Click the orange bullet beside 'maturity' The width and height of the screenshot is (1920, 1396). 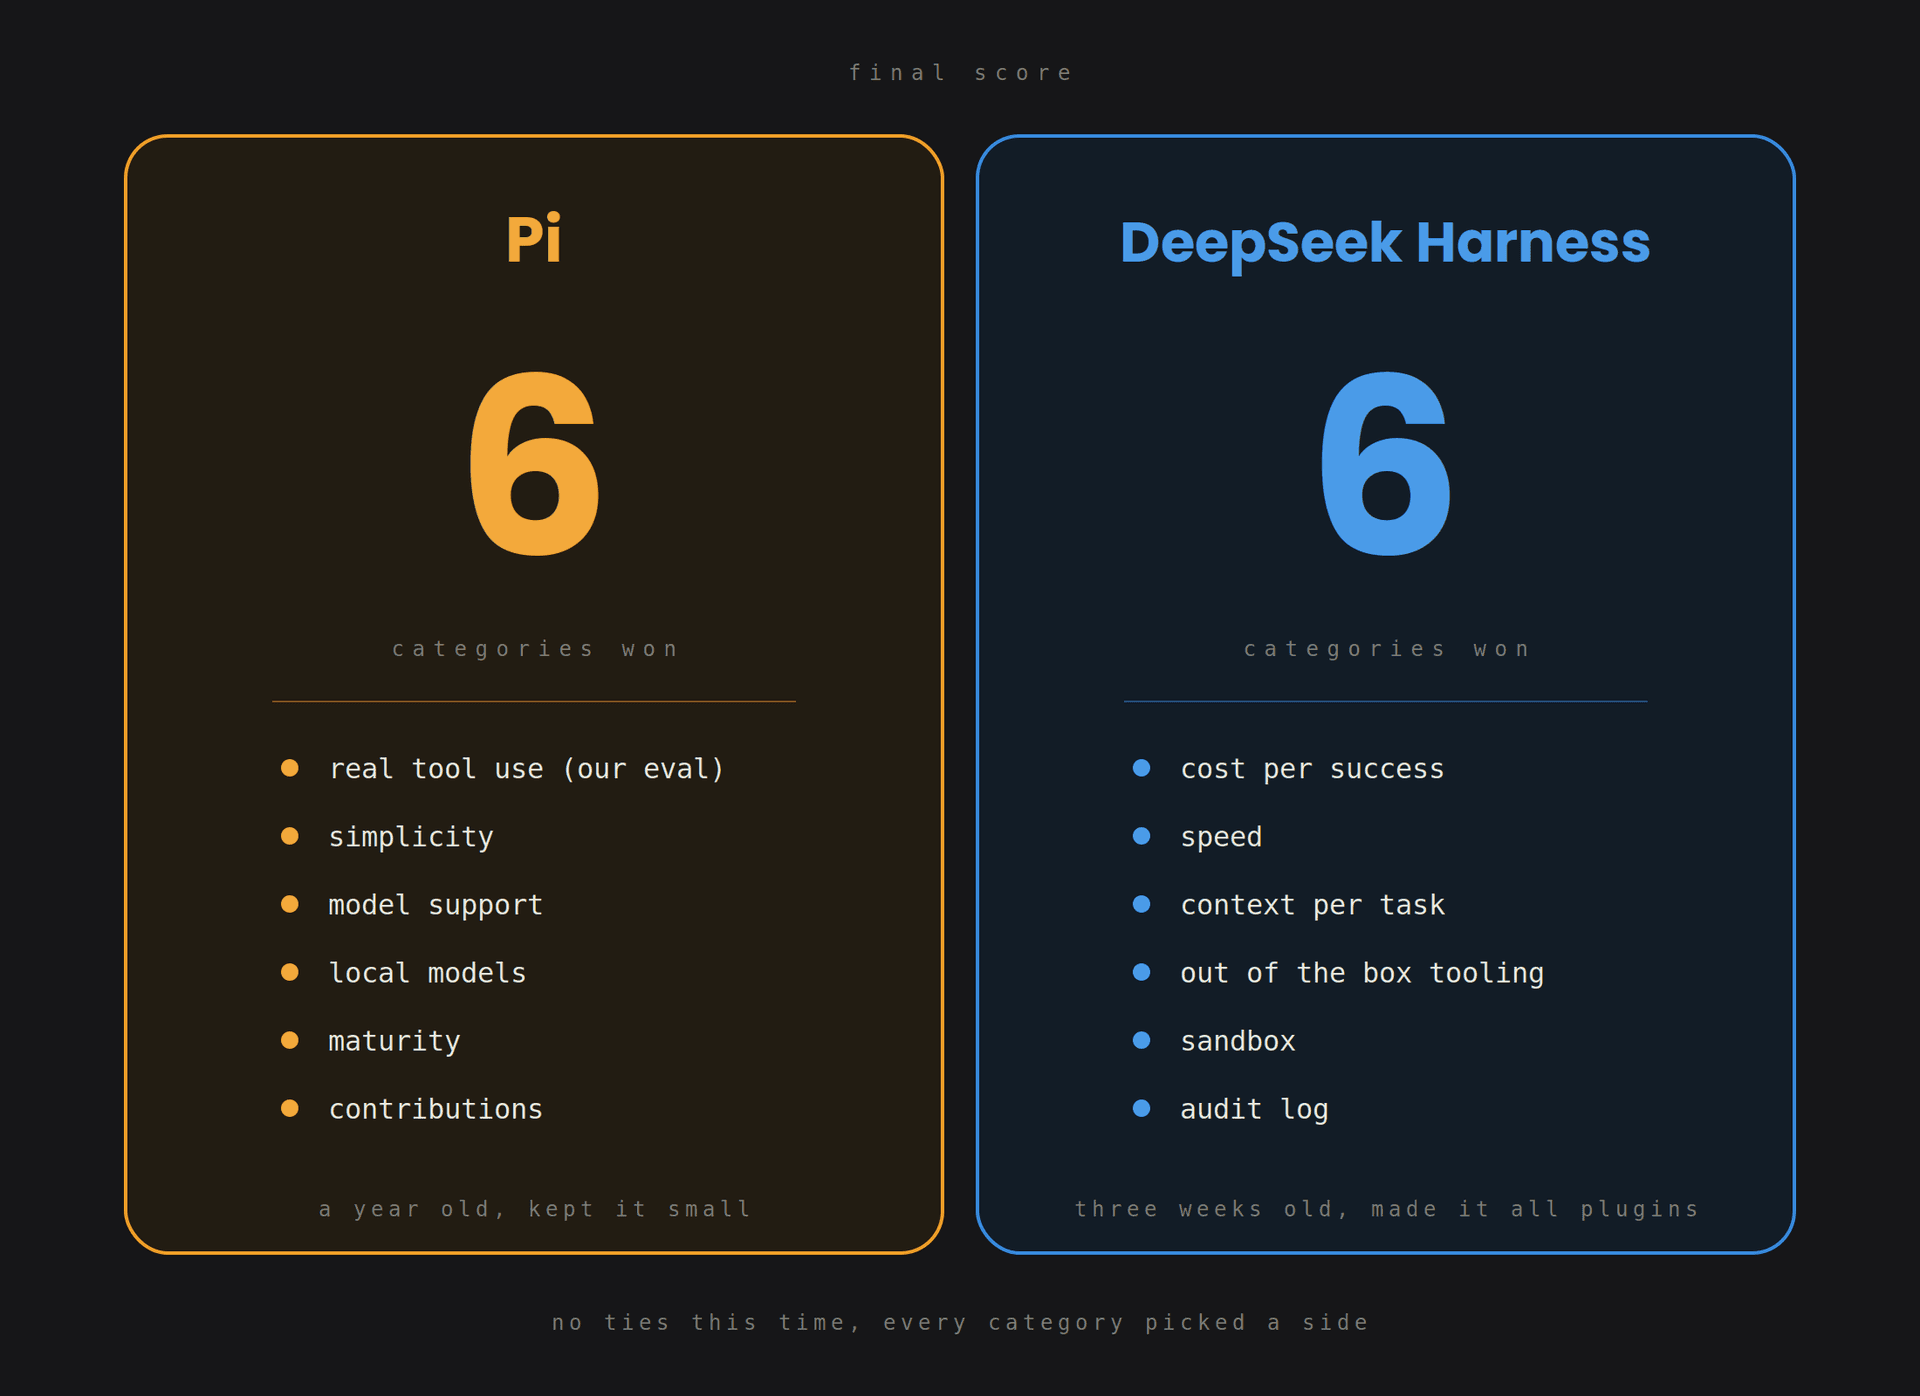tap(290, 1040)
